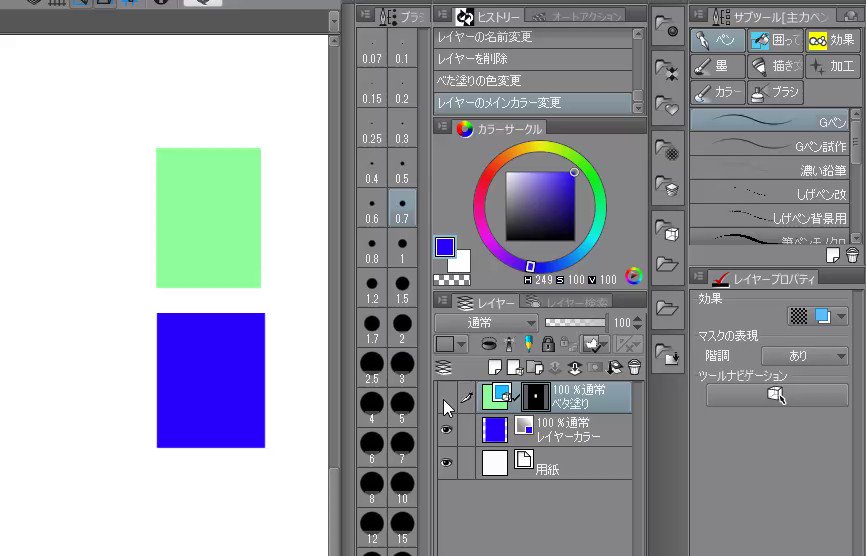Open the material folder with circle icon
Image resolution: width=866 pixels, height=556 pixels.
pos(667,27)
